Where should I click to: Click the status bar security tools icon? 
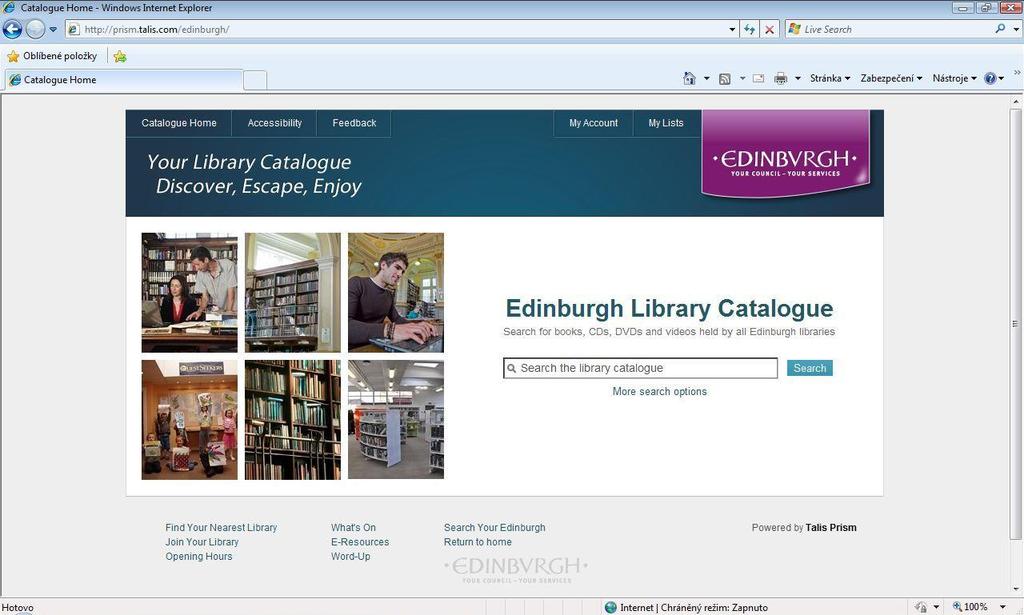pos(921,607)
